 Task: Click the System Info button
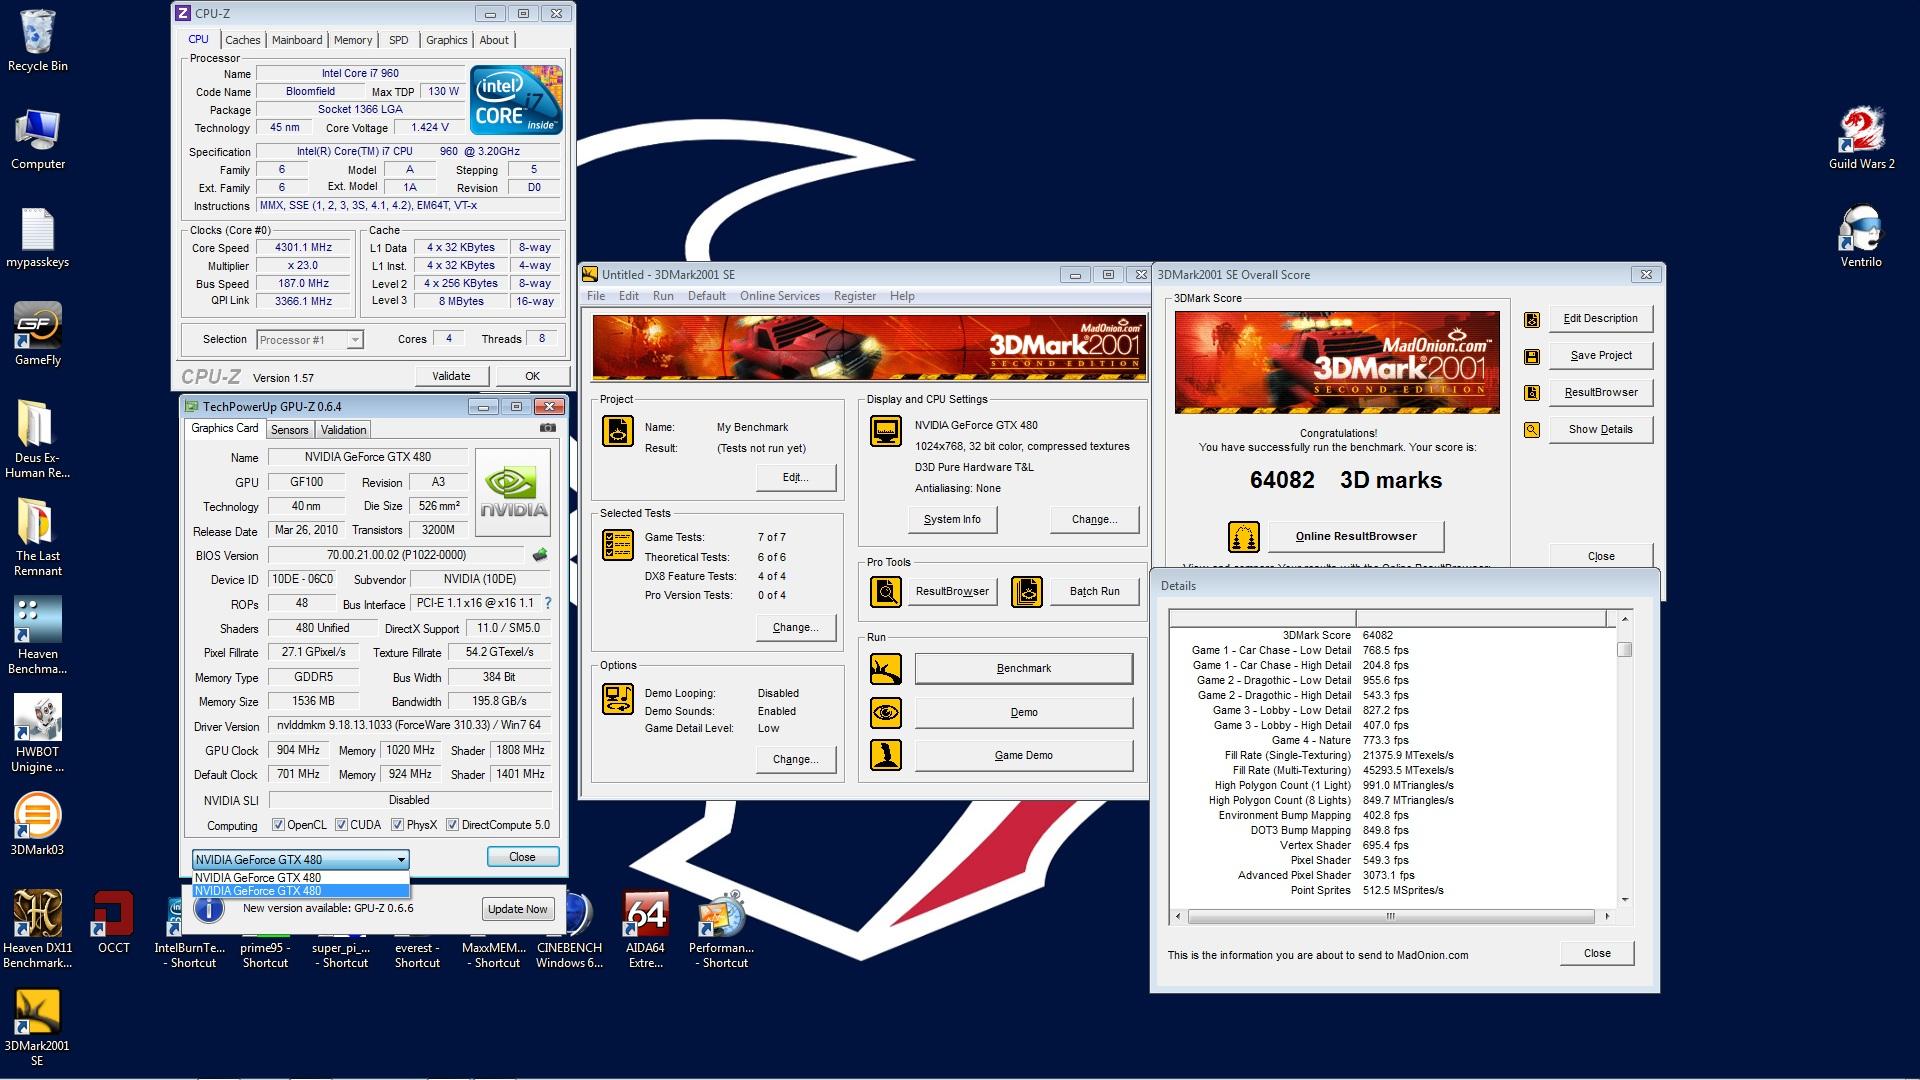pos(952,519)
